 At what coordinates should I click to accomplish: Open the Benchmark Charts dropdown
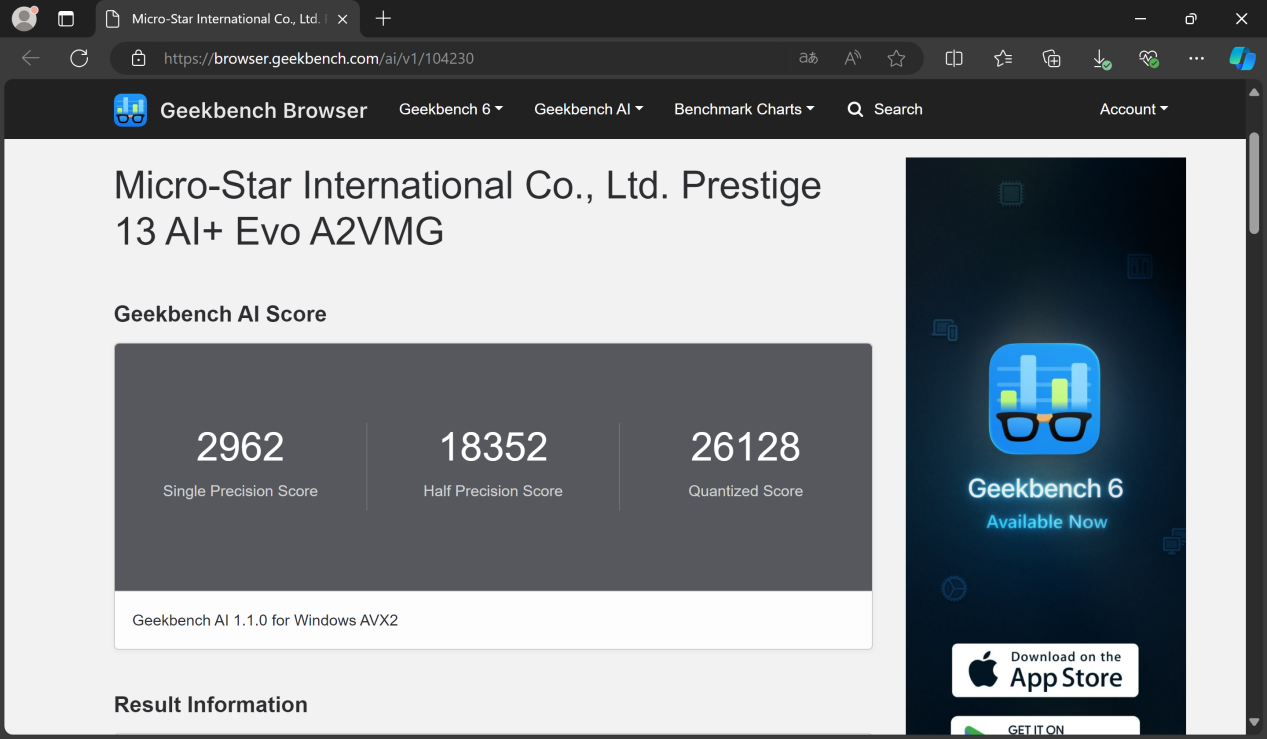pyautogui.click(x=744, y=109)
